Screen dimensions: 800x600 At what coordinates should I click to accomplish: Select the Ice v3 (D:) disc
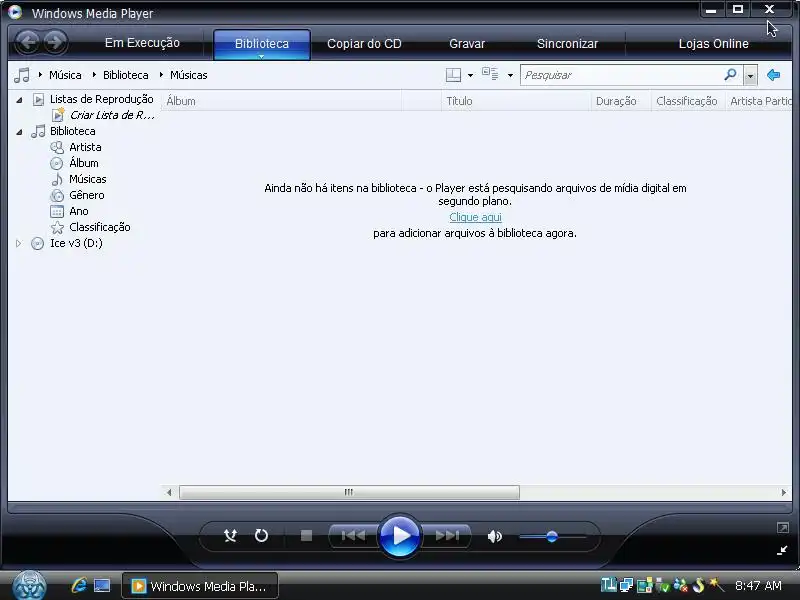click(76, 243)
